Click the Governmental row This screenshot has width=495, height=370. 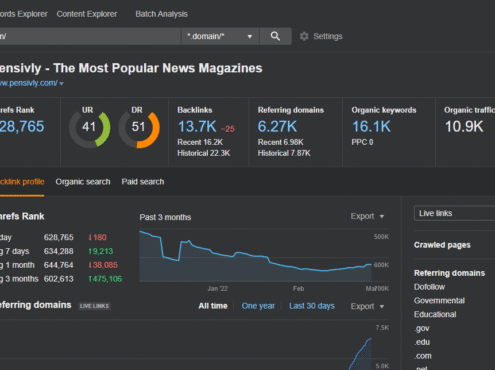(x=439, y=300)
